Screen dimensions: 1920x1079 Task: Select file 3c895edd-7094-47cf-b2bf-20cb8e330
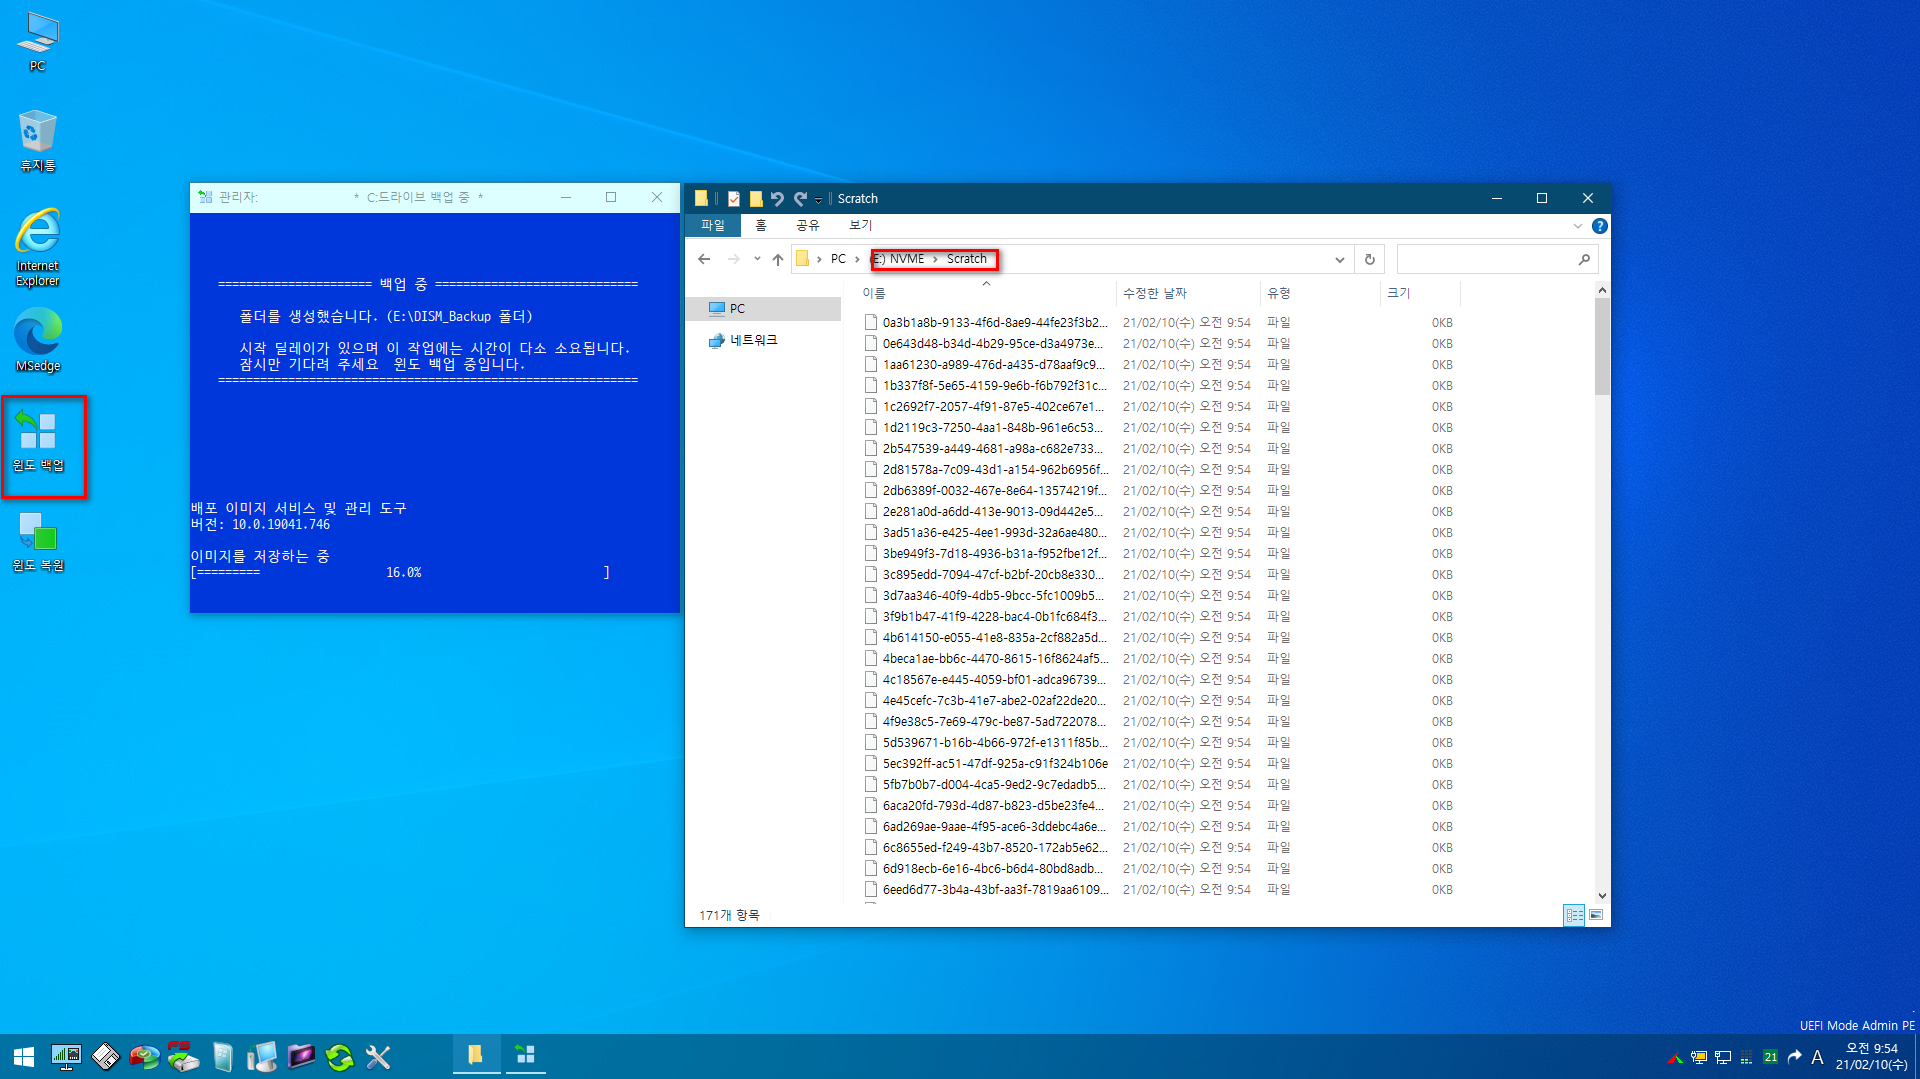click(1160, 574)
